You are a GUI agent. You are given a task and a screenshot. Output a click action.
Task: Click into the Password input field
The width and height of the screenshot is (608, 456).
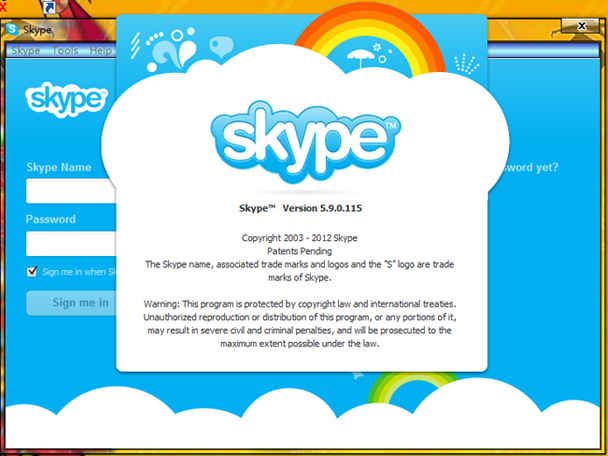click(71, 244)
